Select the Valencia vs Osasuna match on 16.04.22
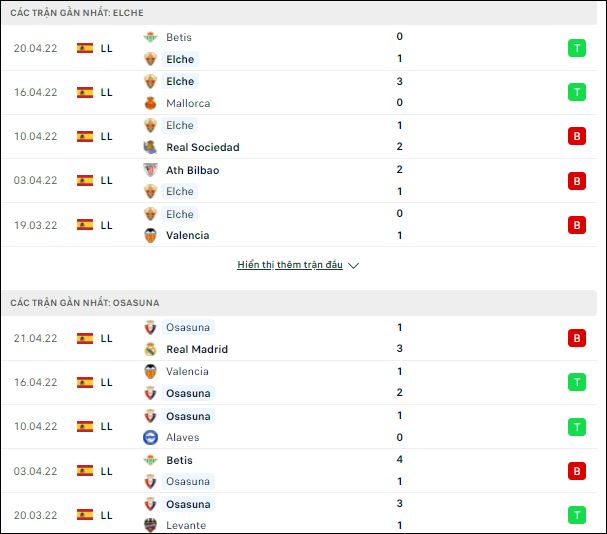 (x=299, y=383)
